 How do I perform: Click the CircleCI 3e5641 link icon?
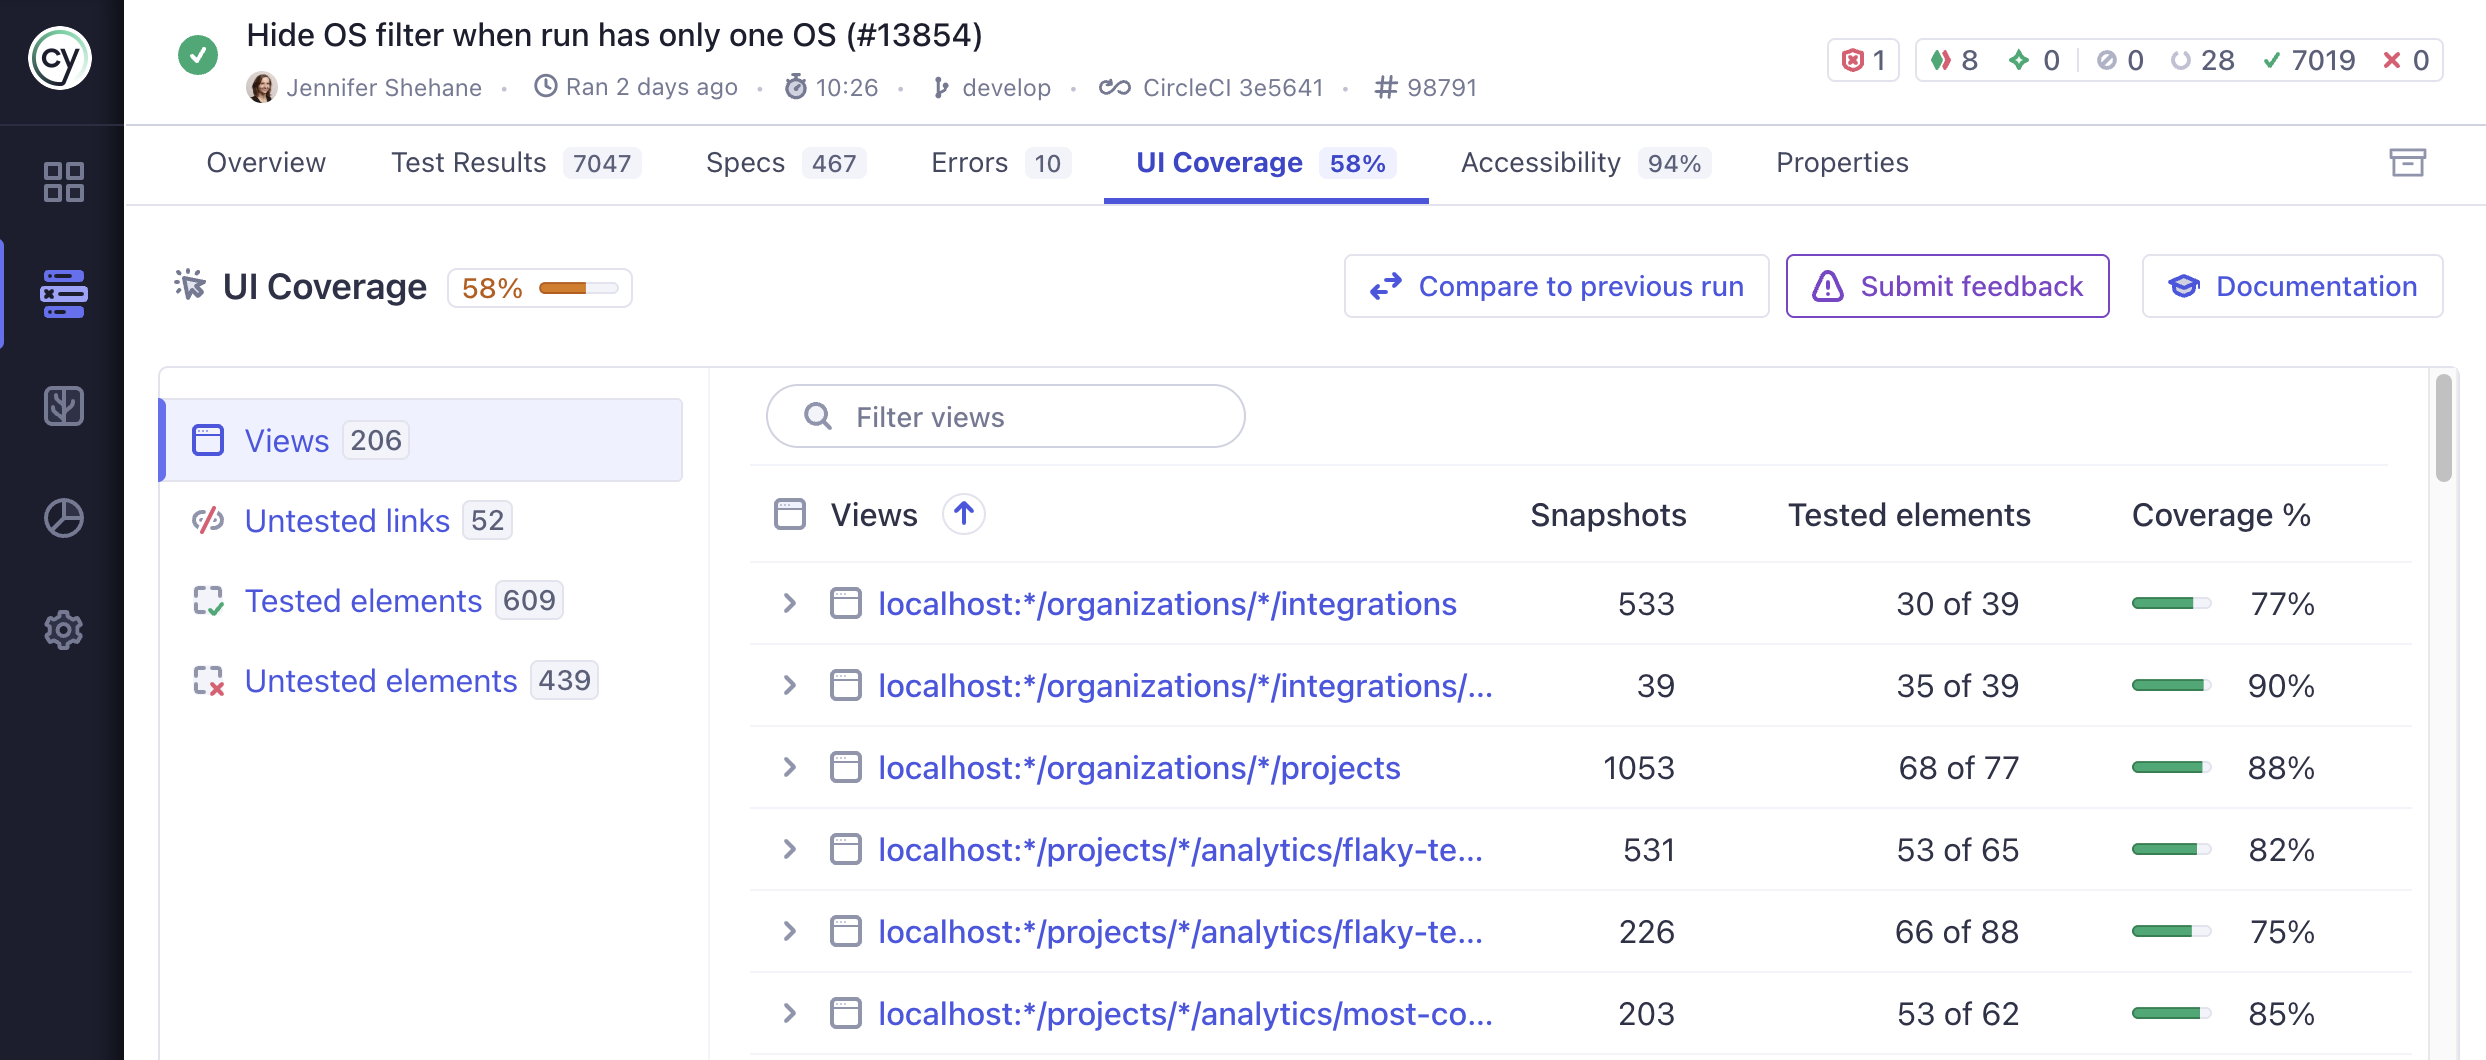(1114, 88)
